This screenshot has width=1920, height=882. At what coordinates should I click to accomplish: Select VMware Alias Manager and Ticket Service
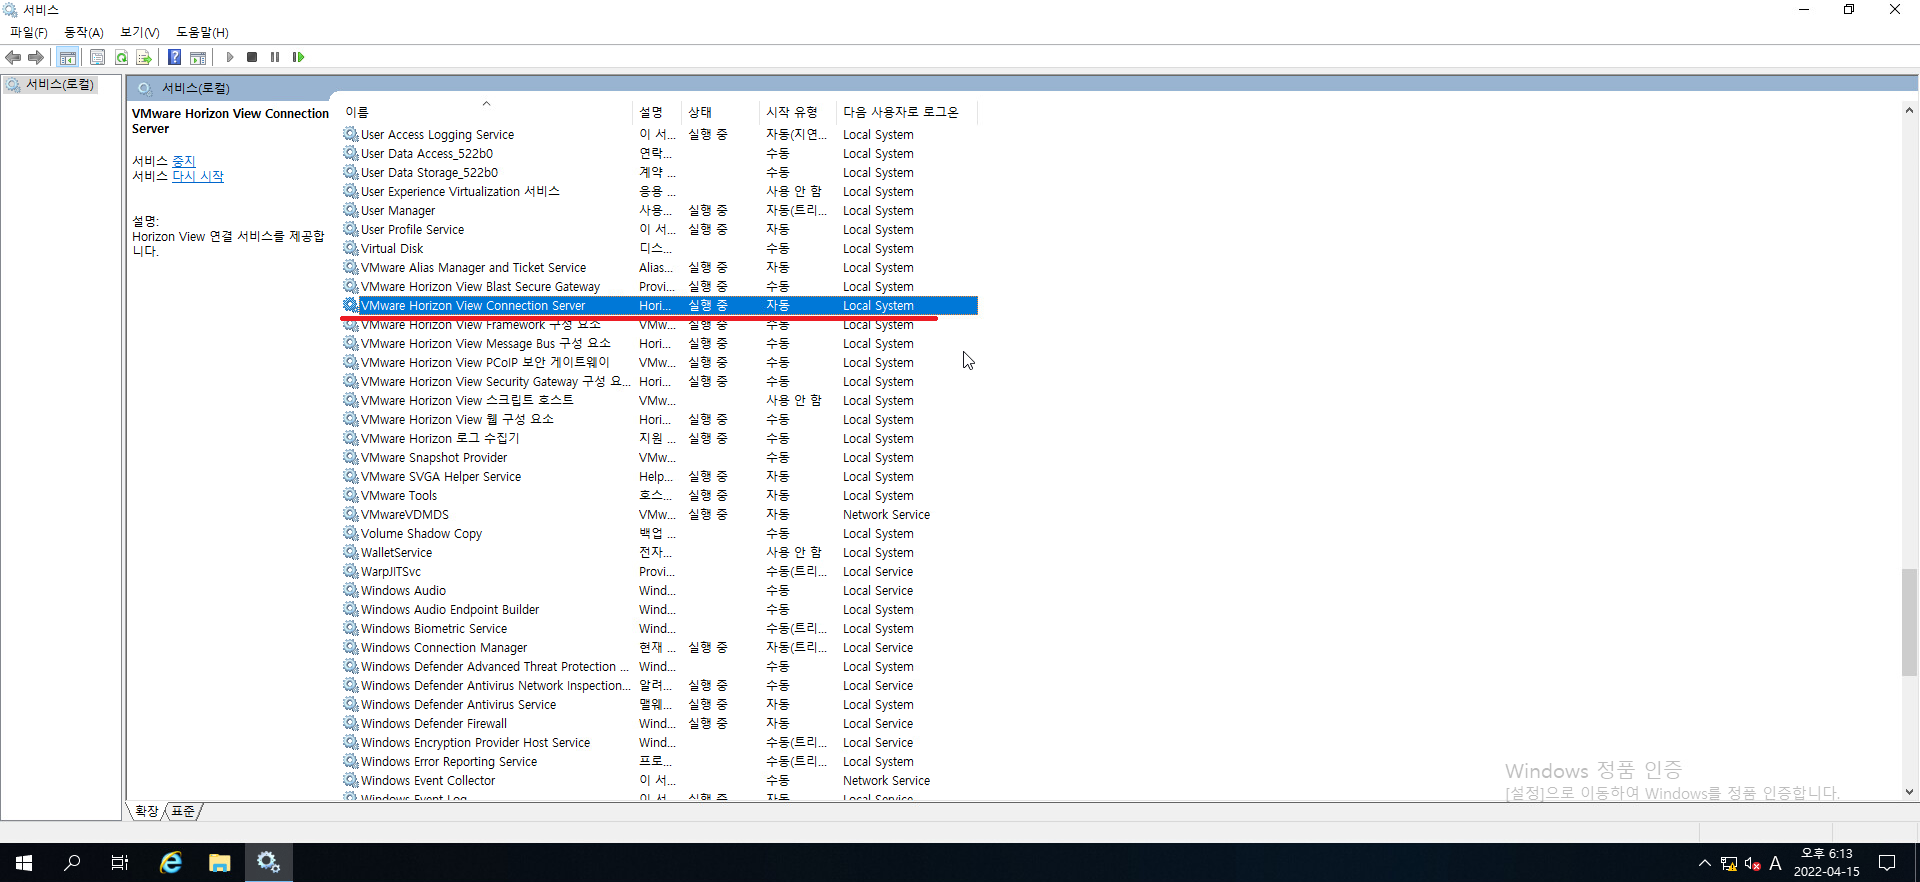[x=659, y=268]
